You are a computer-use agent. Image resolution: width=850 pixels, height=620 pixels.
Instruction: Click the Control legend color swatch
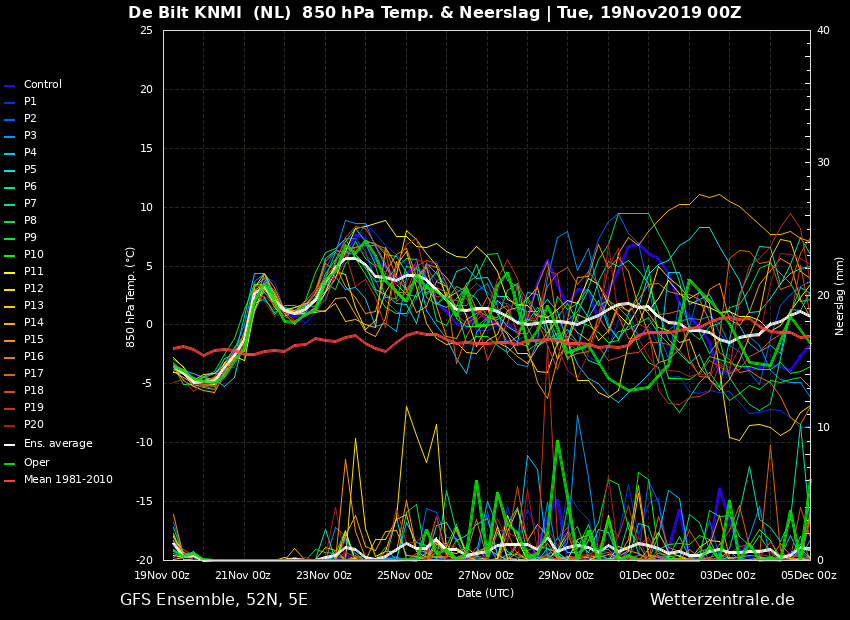click(10, 86)
